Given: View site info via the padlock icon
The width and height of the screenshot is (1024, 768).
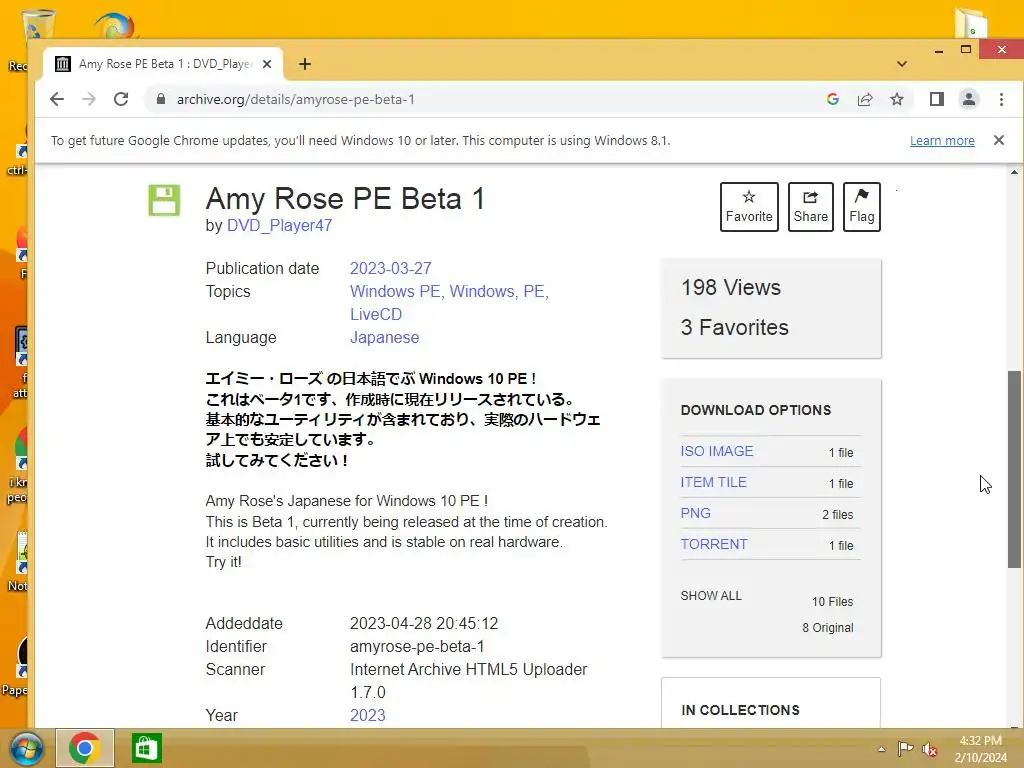Looking at the screenshot, I should 161,99.
